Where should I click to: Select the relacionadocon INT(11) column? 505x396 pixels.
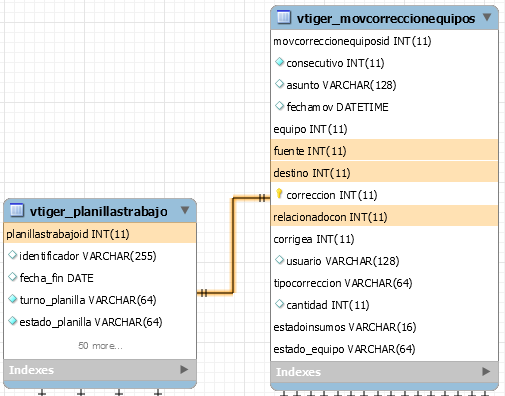pos(384,217)
